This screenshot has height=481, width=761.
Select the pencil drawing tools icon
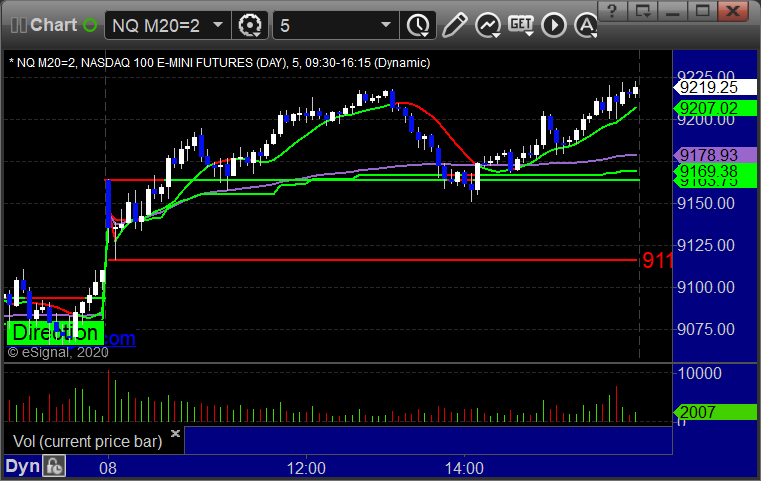(x=454, y=25)
